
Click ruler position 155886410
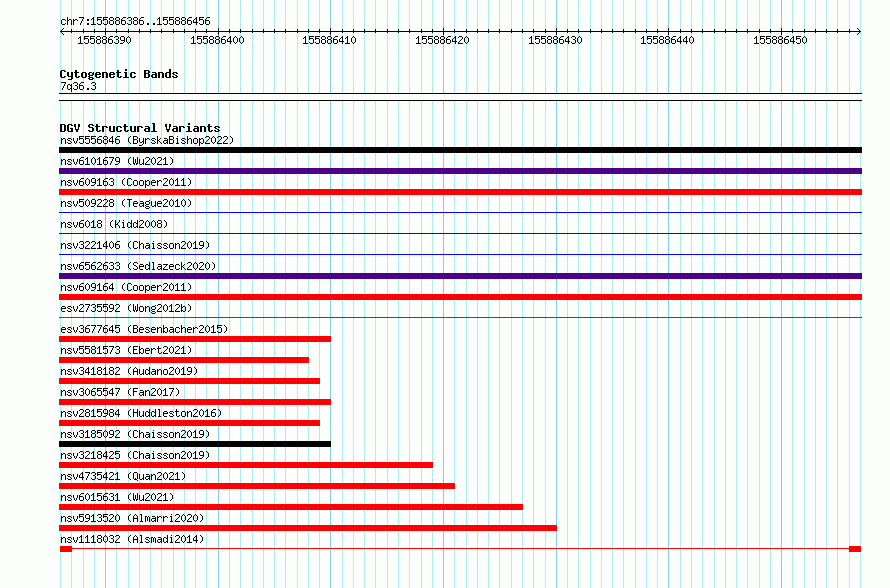(329, 40)
